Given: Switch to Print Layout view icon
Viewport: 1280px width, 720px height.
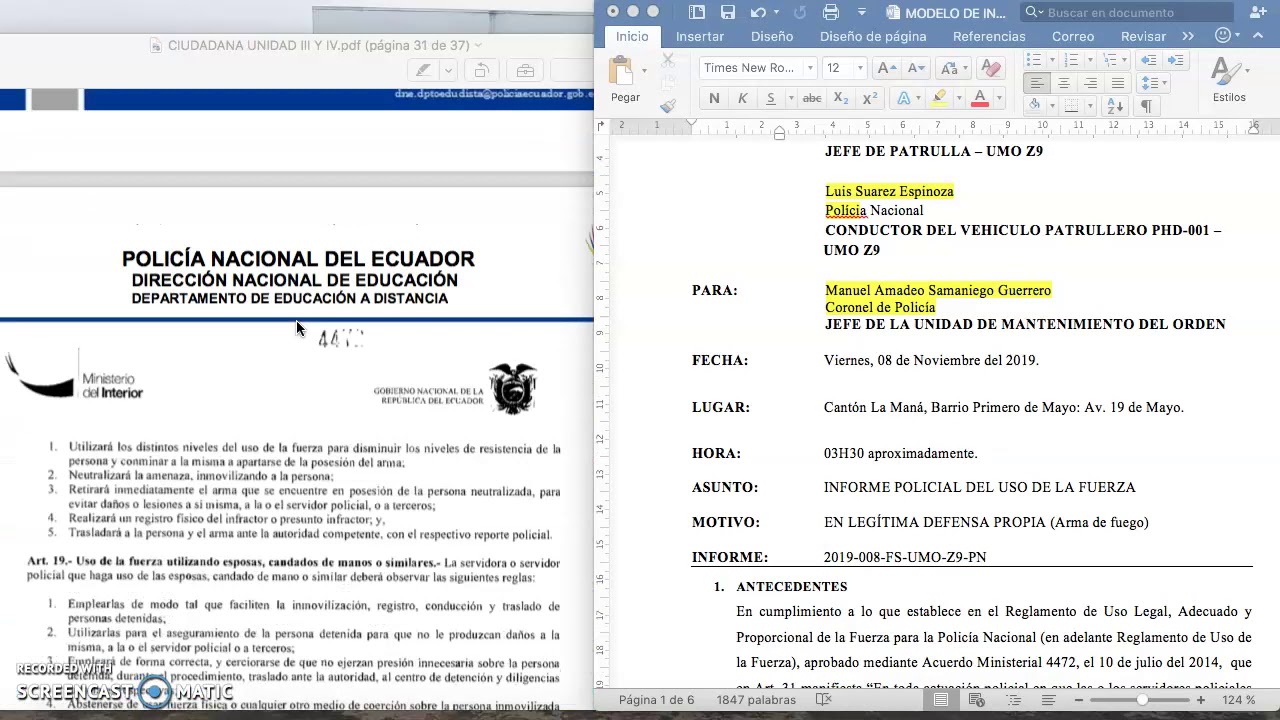Looking at the screenshot, I should tap(941, 700).
